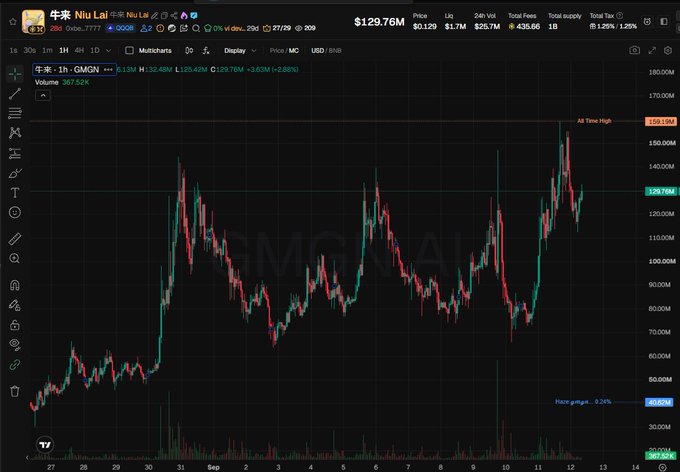Click the orange warning circle icon

[x=160, y=28]
